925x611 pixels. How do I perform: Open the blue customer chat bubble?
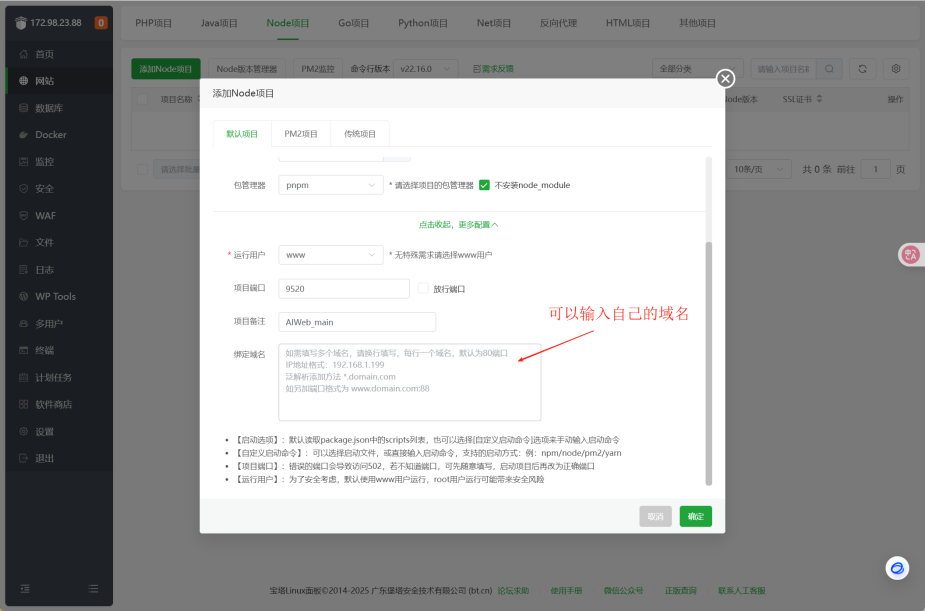click(897, 569)
